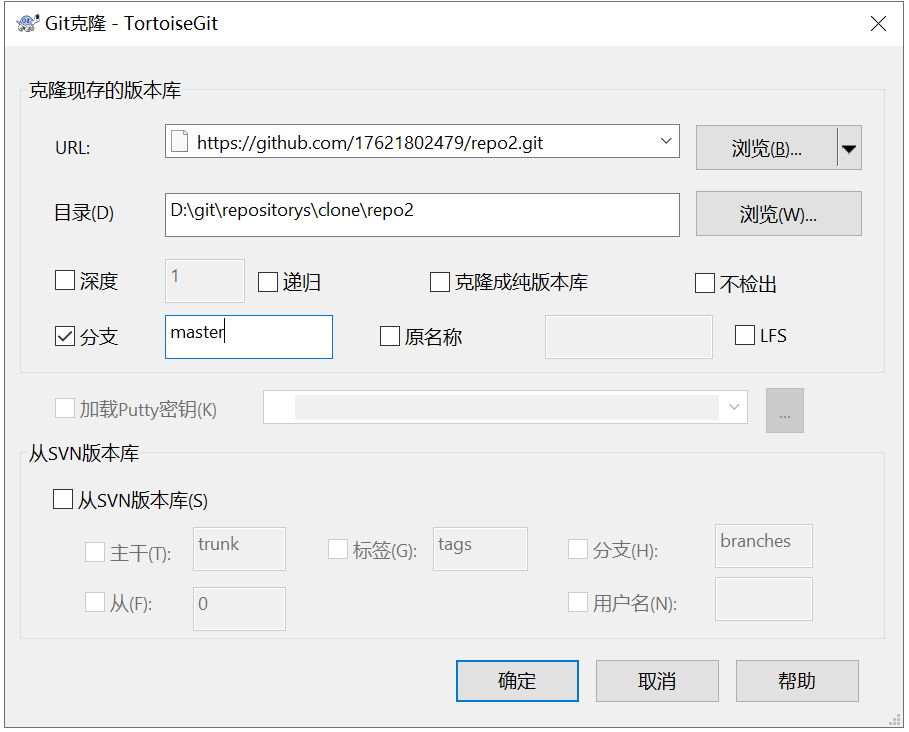Image resolution: width=909 pixels, height=732 pixels.
Task: Expand the URL combo box history
Action: click(666, 141)
